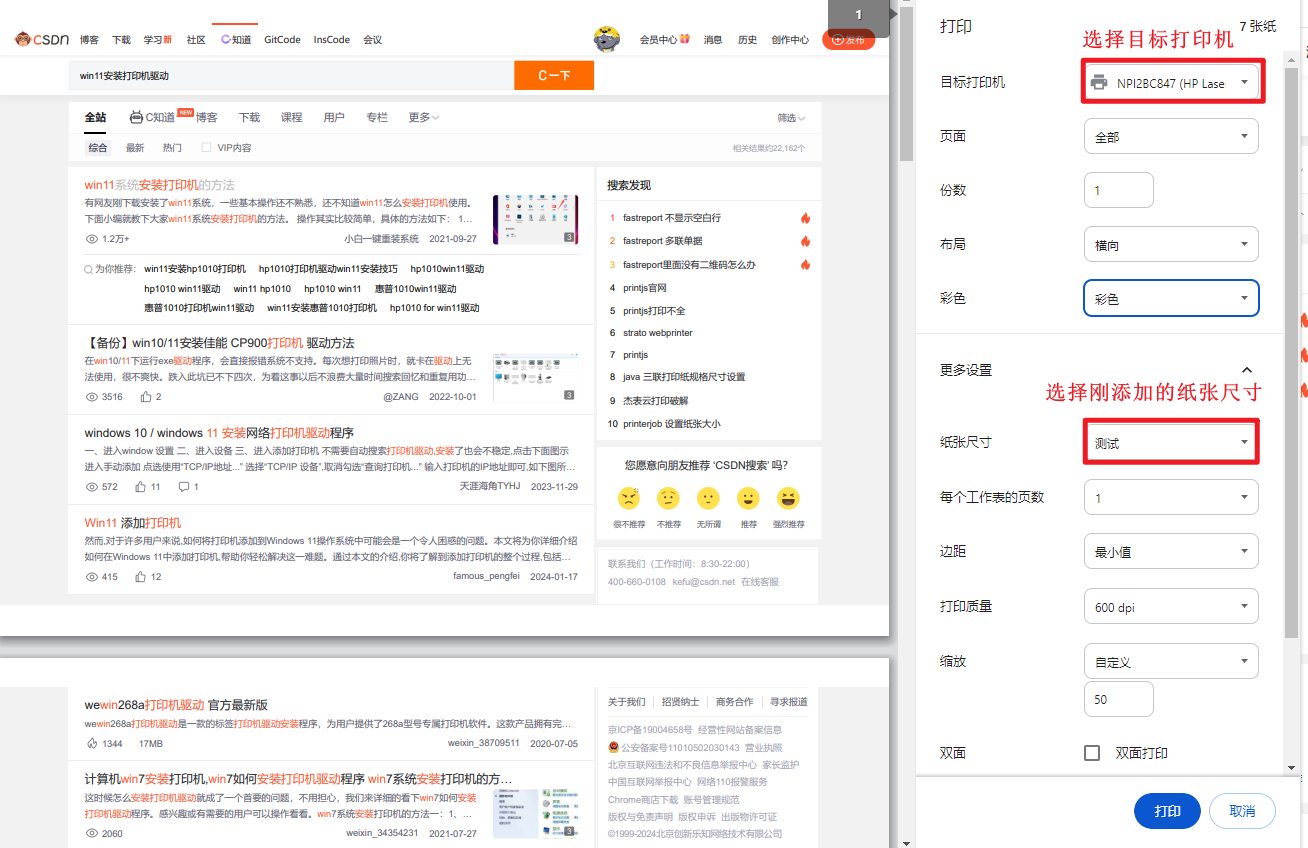Open the 边距 margins dropdown showing 最小值
Image resolution: width=1308 pixels, height=848 pixels.
click(1171, 551)
